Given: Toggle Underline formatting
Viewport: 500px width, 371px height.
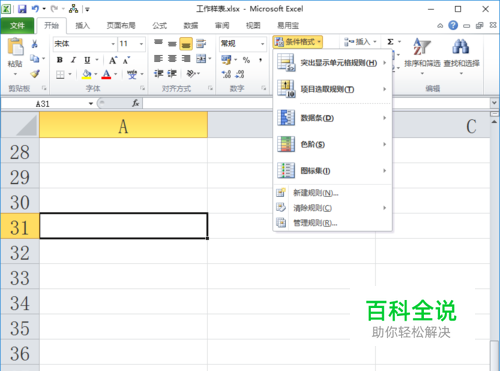Looking at the screenshot, I should (x=87, y=60).
